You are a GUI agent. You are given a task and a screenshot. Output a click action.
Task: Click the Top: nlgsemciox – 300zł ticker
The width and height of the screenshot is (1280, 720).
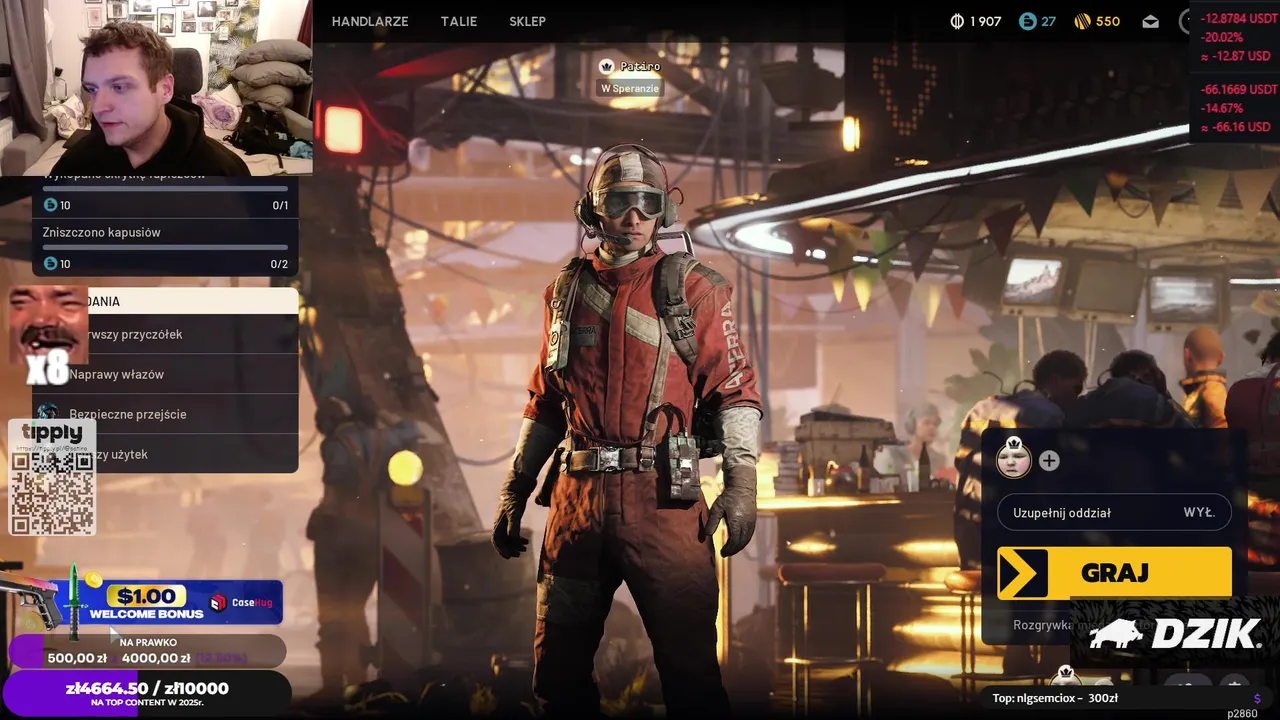point(1055,698)
